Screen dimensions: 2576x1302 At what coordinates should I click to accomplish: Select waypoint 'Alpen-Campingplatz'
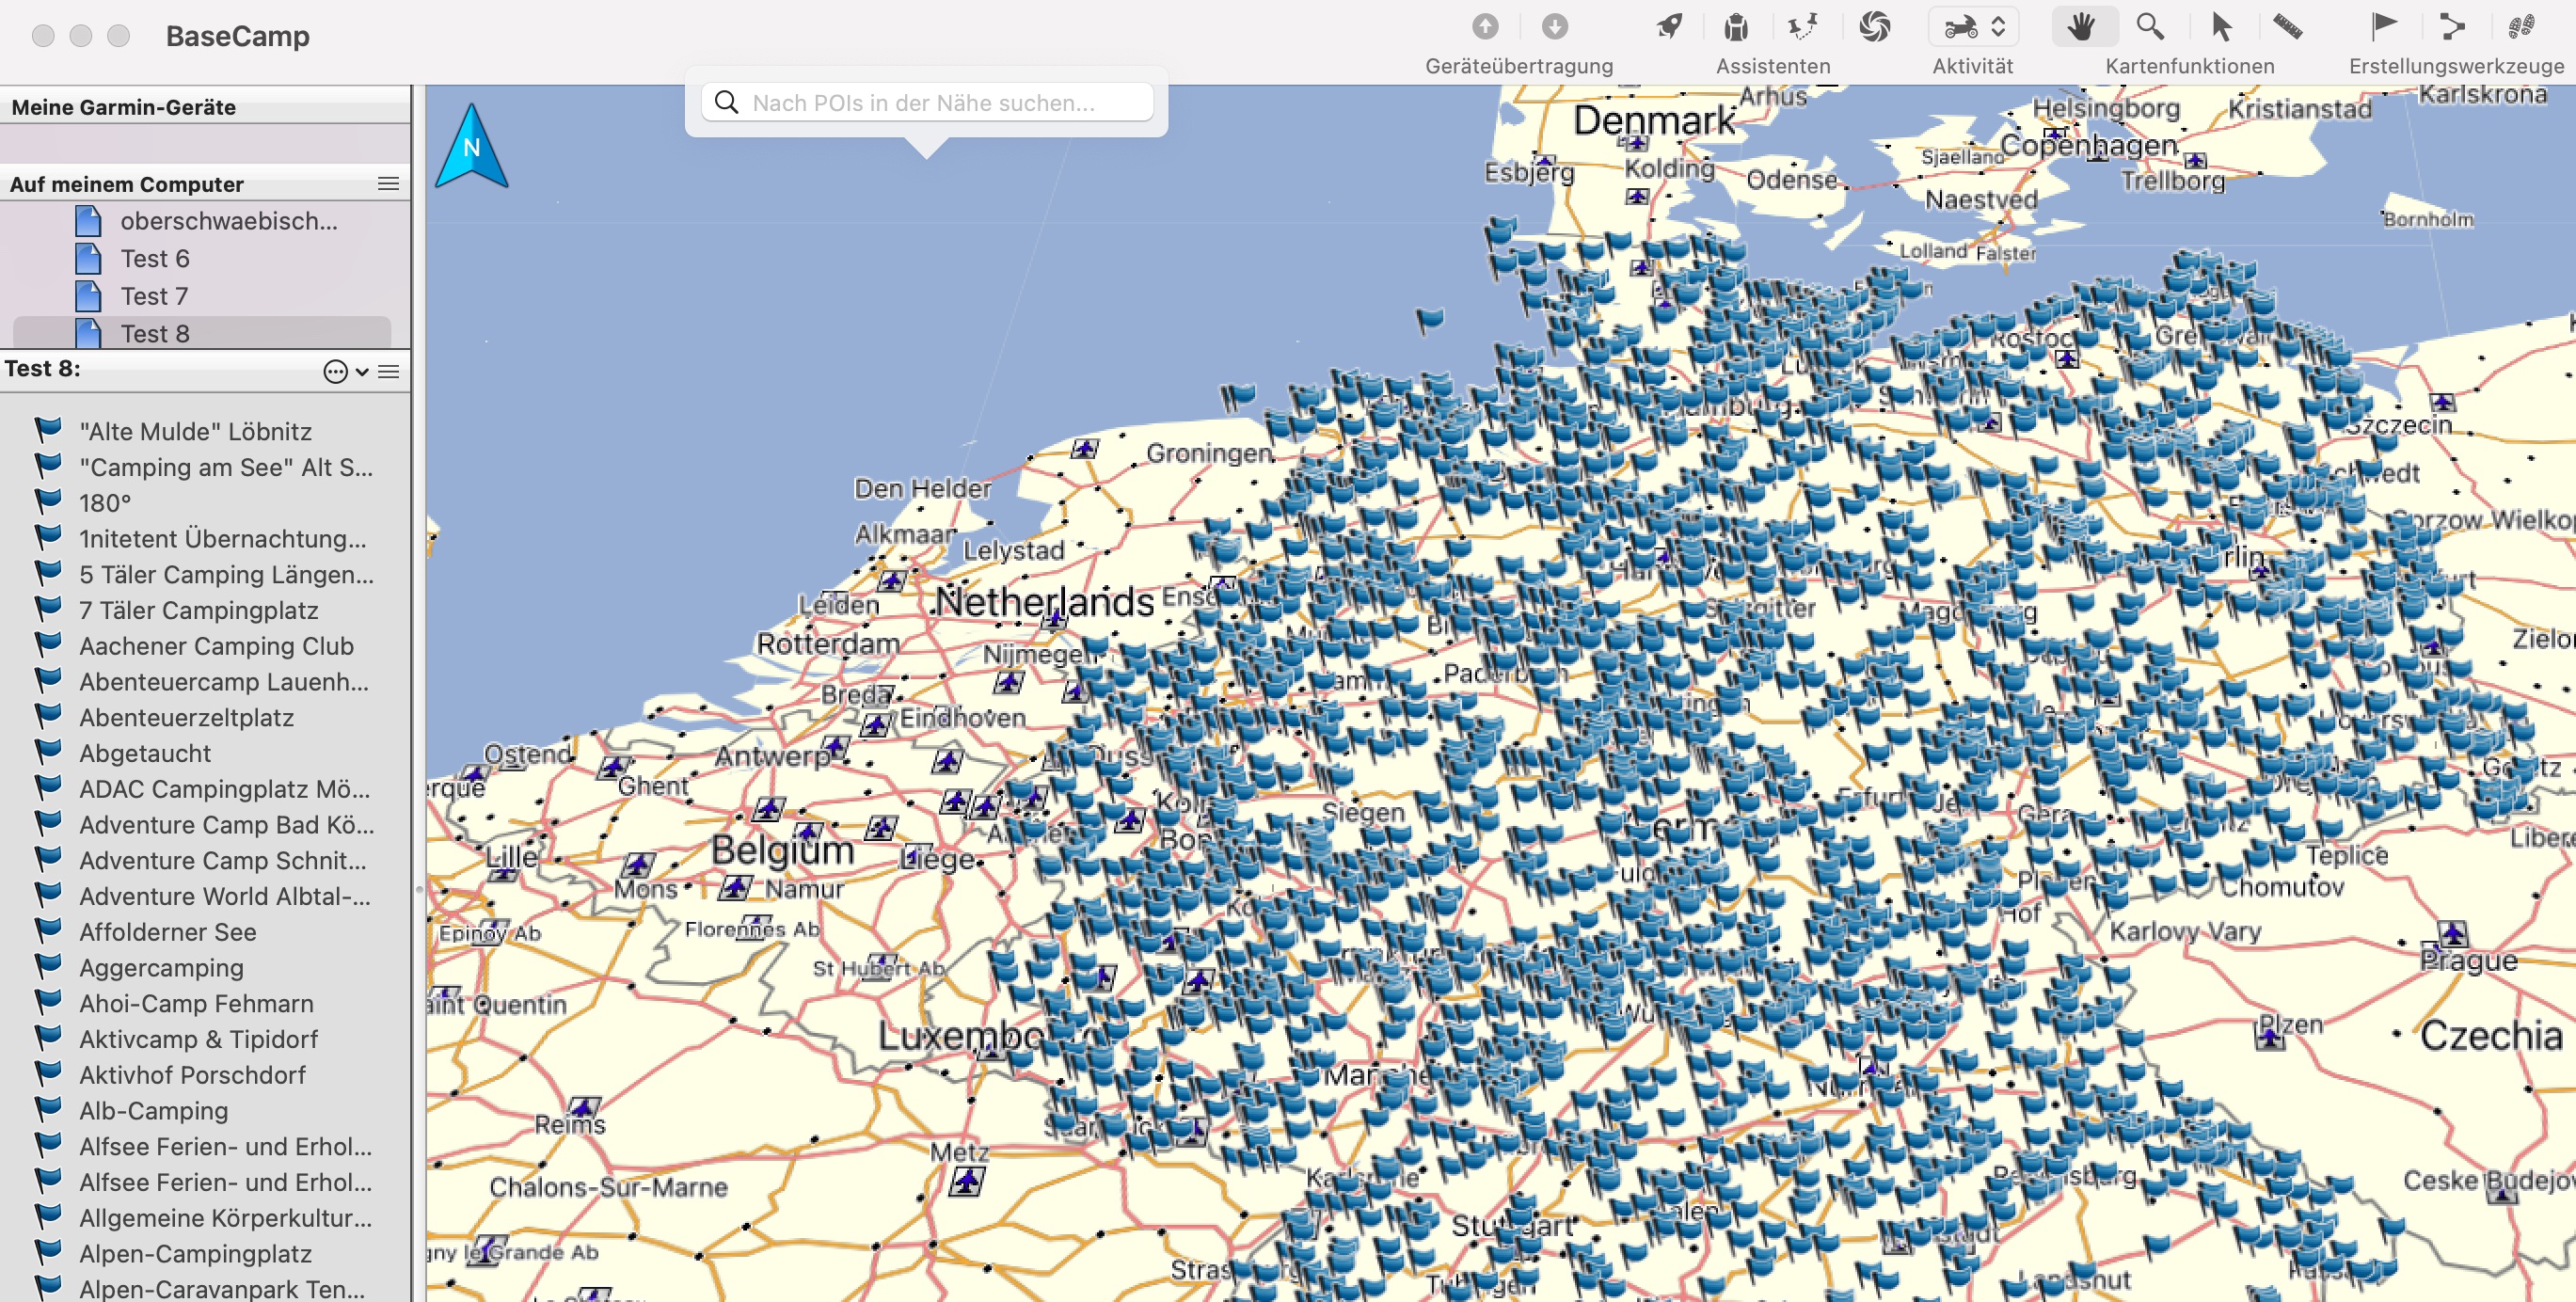tap(195, 1253)
